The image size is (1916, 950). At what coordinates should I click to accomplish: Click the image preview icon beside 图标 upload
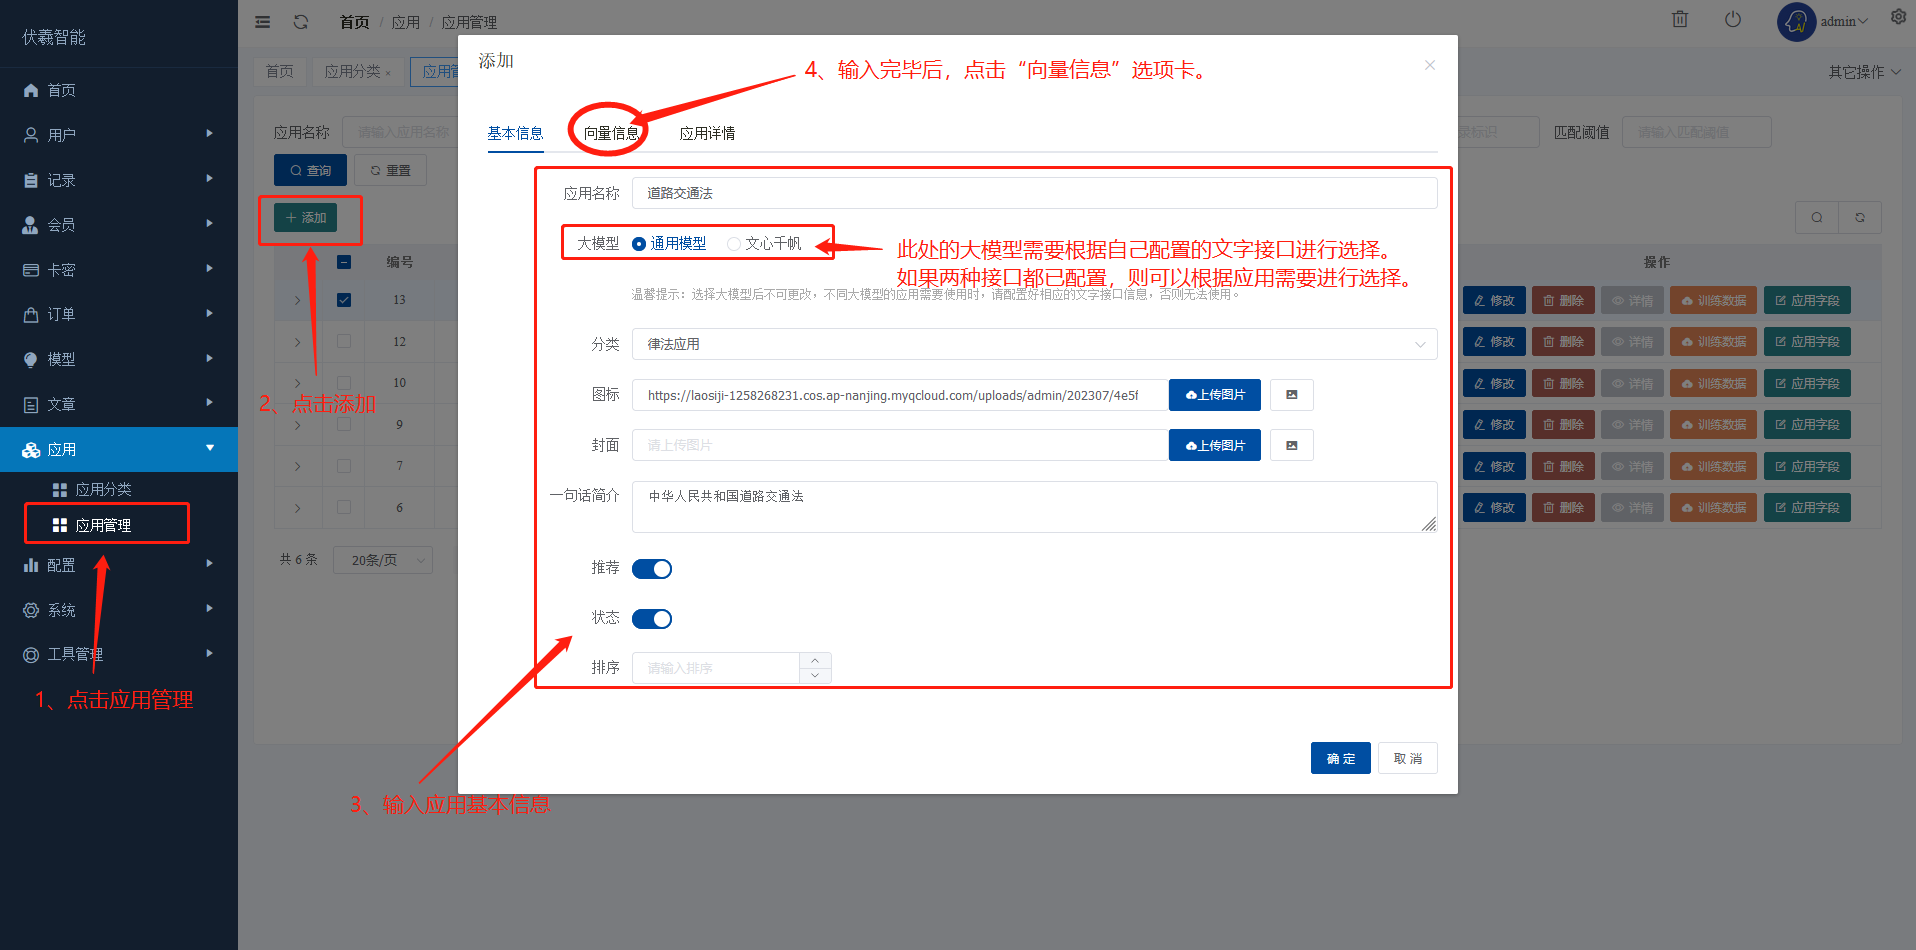click(1291, 395)
